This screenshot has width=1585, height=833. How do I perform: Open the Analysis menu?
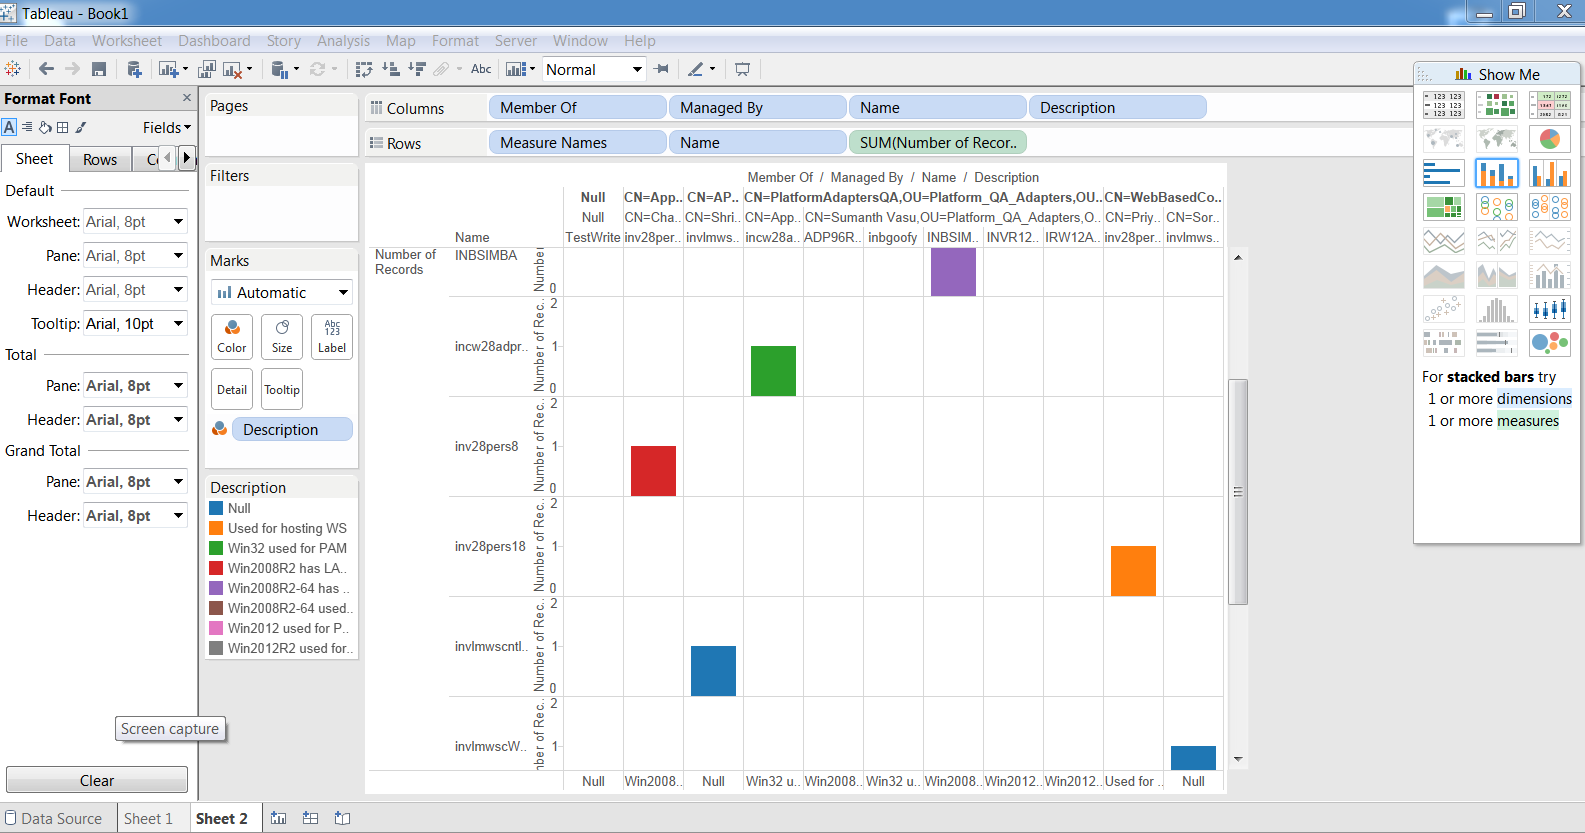coord(343,41)
